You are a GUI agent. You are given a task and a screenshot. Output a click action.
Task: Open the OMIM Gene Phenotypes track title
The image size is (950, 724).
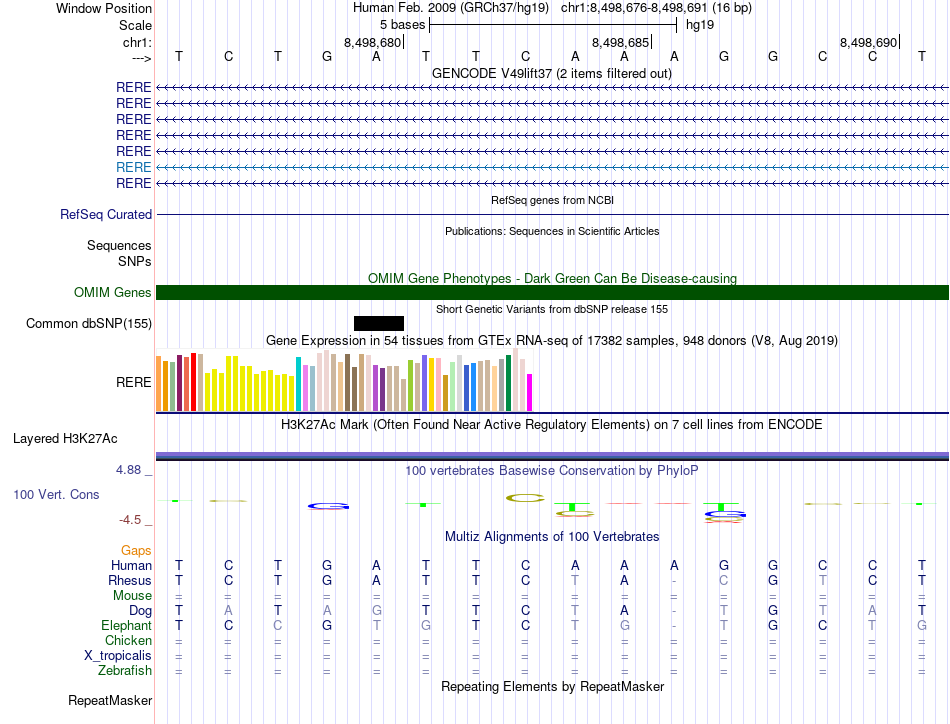[552, 278]
